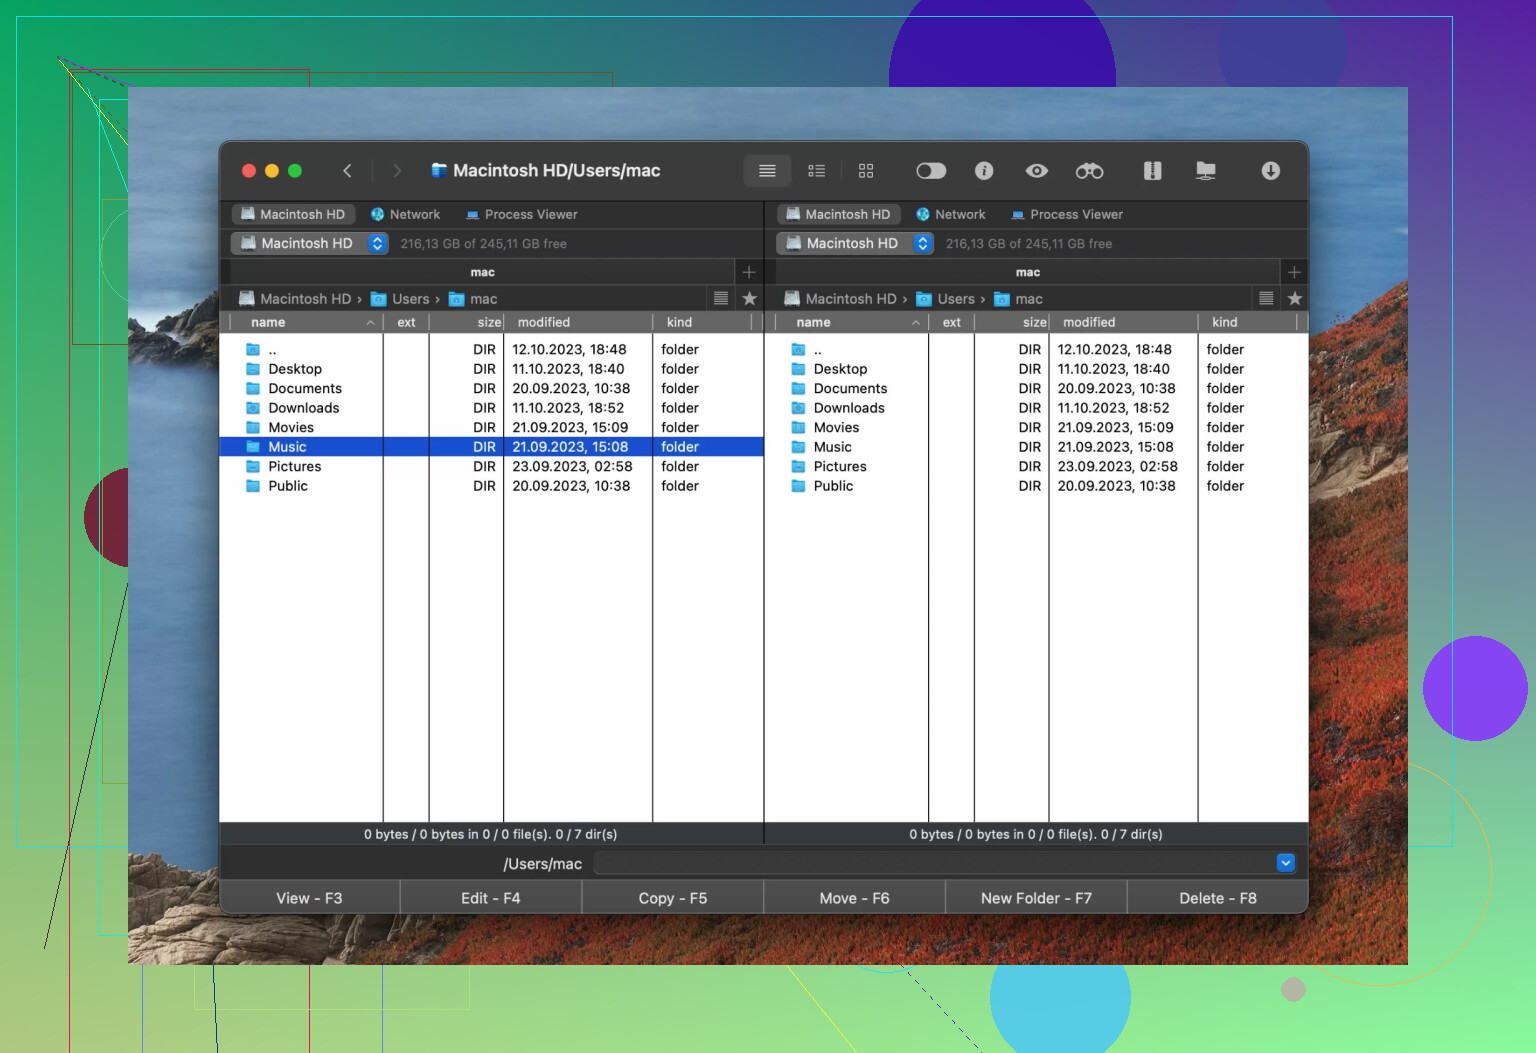The width and height of the screenshot is (1536, 1053).
Task: Switch to full list view mode
Action: (x=767, y=171)
